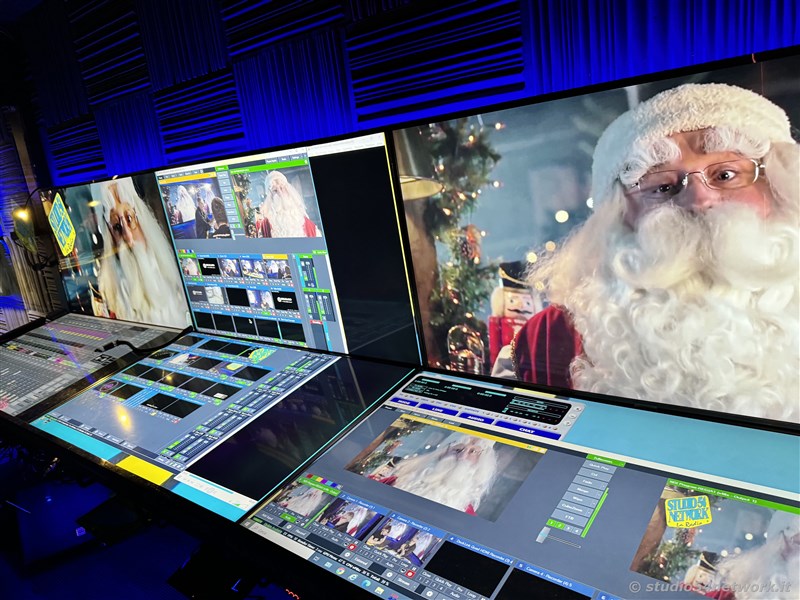Toggle red record indicator on Camera 2 input
This screenshot has width=800, height=600.
pos(410,574)
